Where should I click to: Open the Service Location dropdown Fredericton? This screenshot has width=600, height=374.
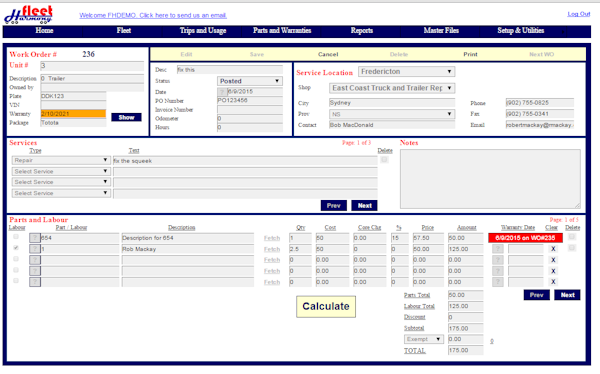point(406,72)
